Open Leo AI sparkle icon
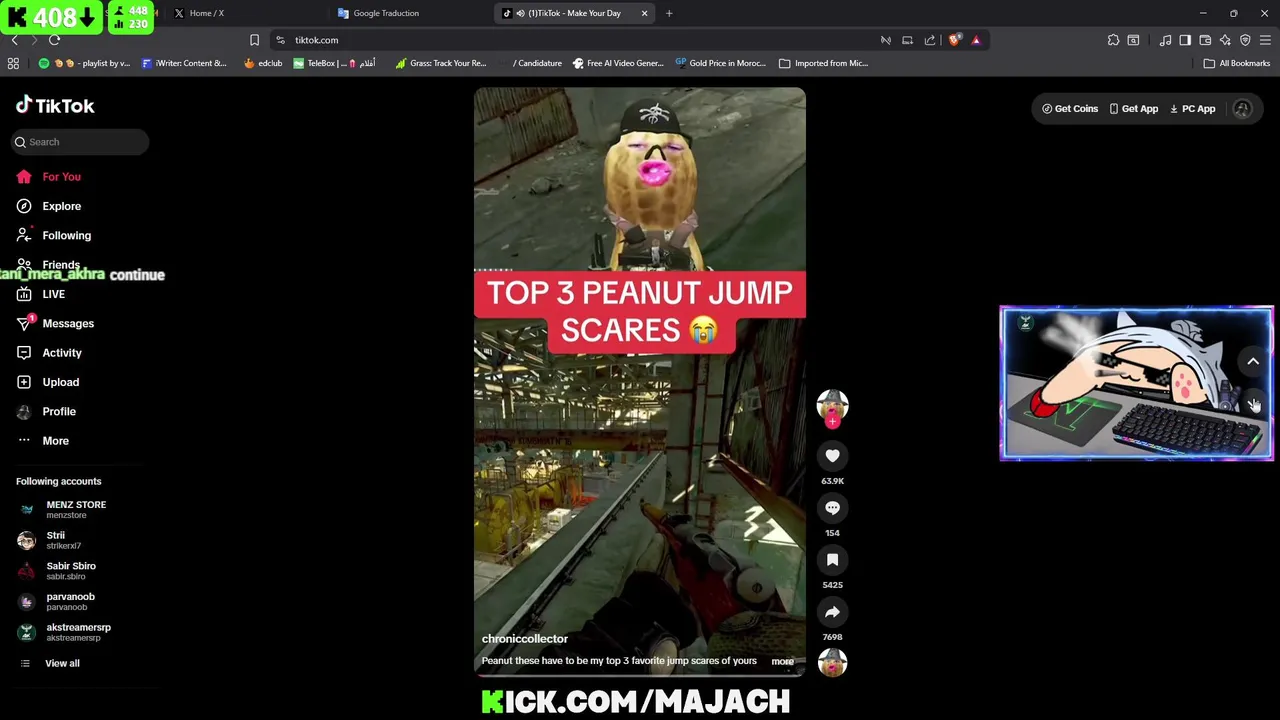Screen dimensions: 1280x720 1225,40
